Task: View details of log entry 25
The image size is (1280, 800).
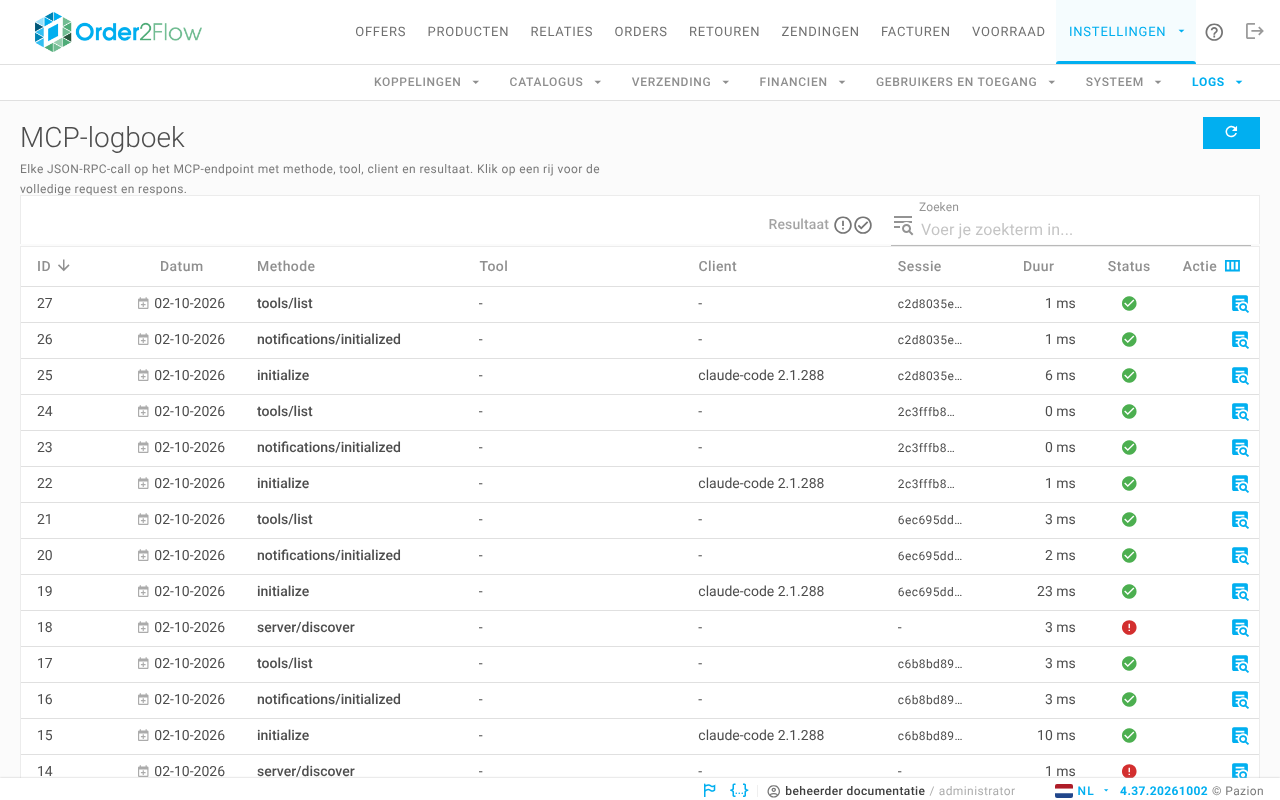Action: (1240, 376)
